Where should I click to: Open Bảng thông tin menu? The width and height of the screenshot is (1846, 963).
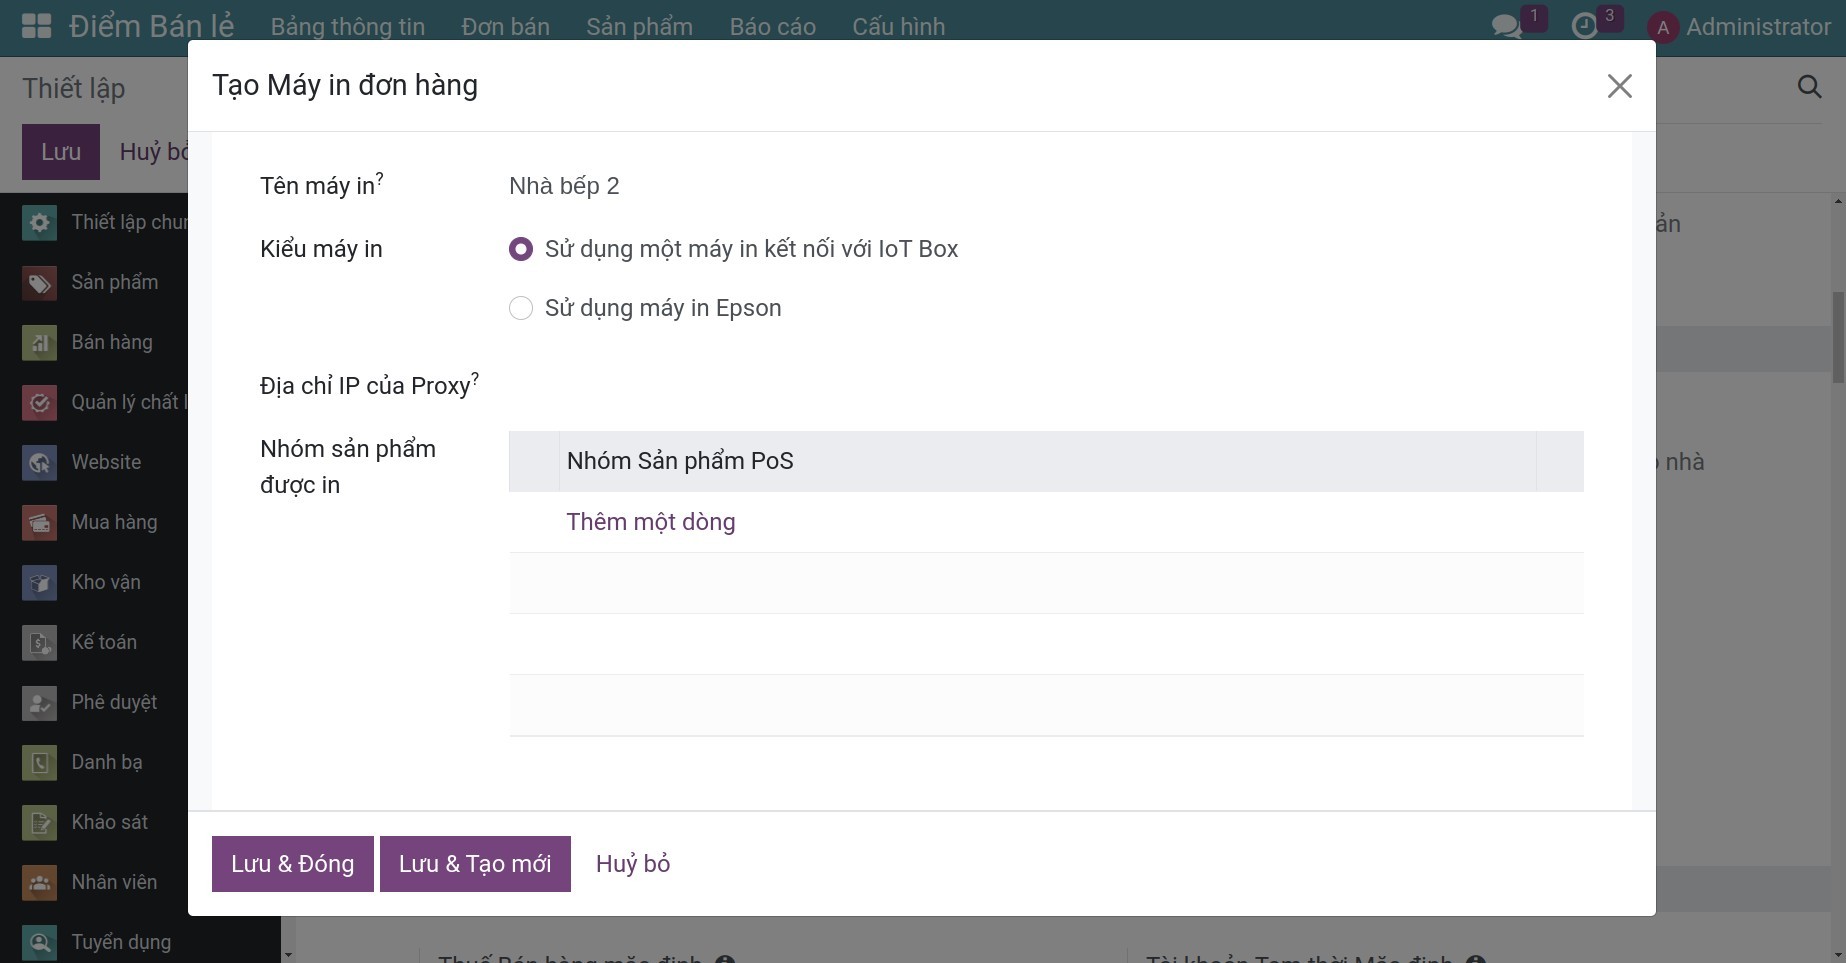click(x=348, y=26)
